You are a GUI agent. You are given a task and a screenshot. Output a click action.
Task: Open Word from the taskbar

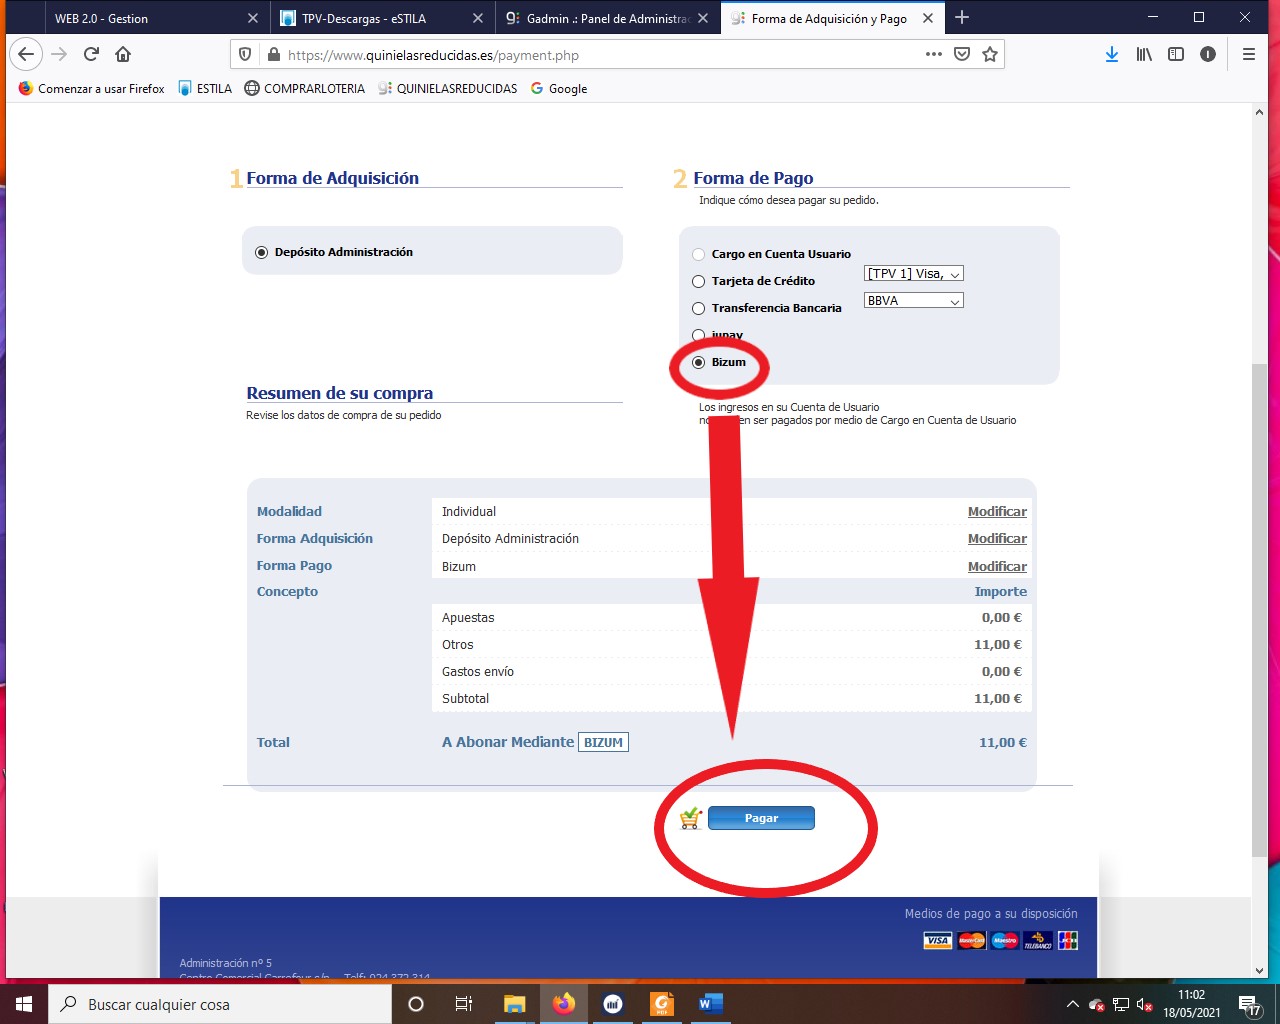coord(711,1004)
